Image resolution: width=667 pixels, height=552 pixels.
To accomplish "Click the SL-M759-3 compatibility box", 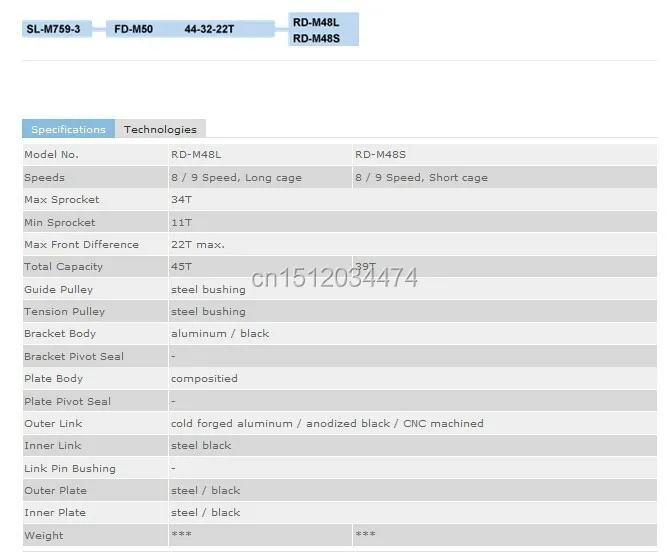I will click(57, 29).
